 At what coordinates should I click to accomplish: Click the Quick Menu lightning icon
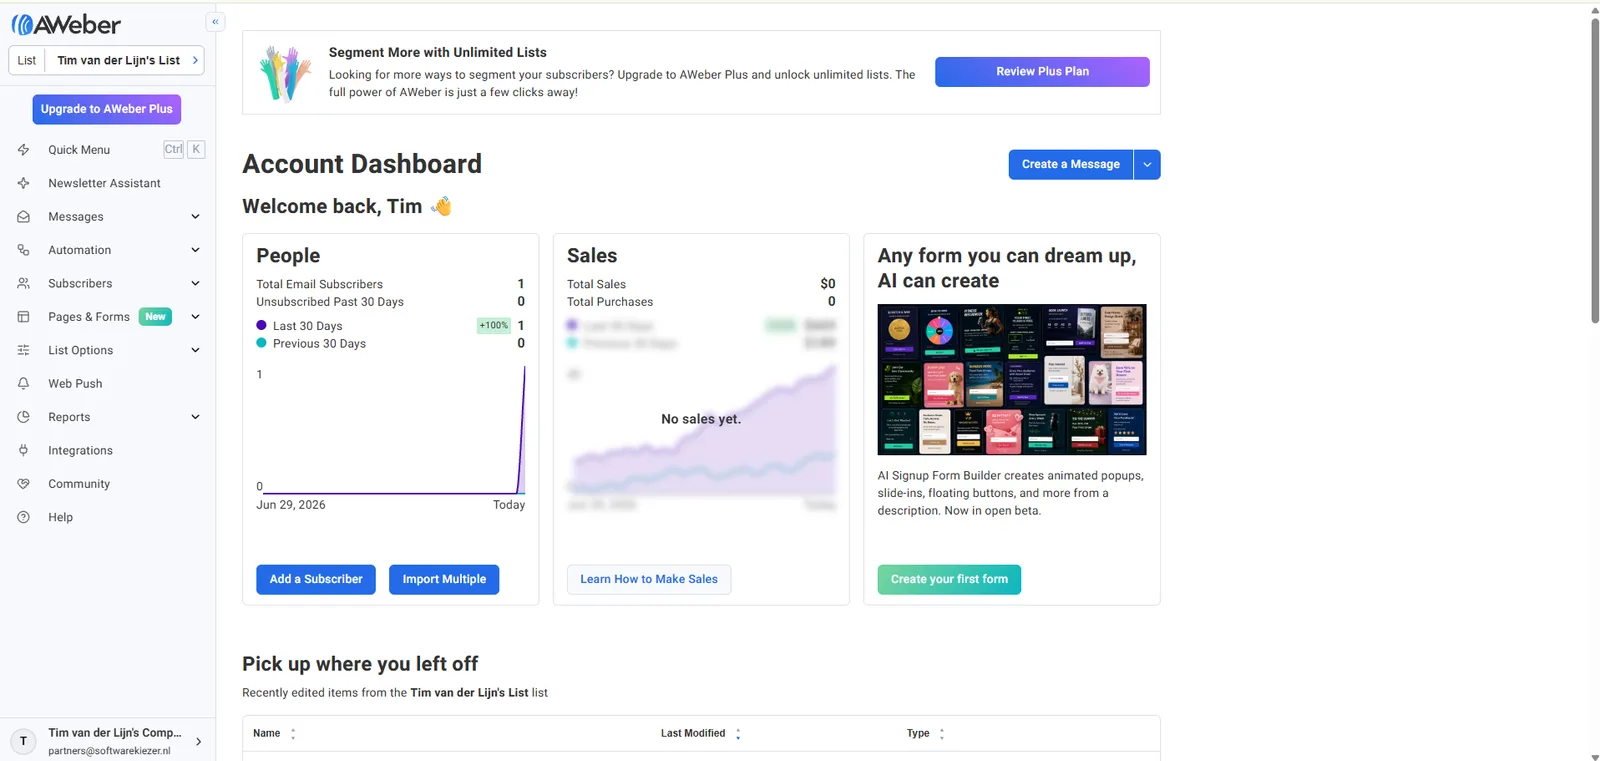click(23, 150)
